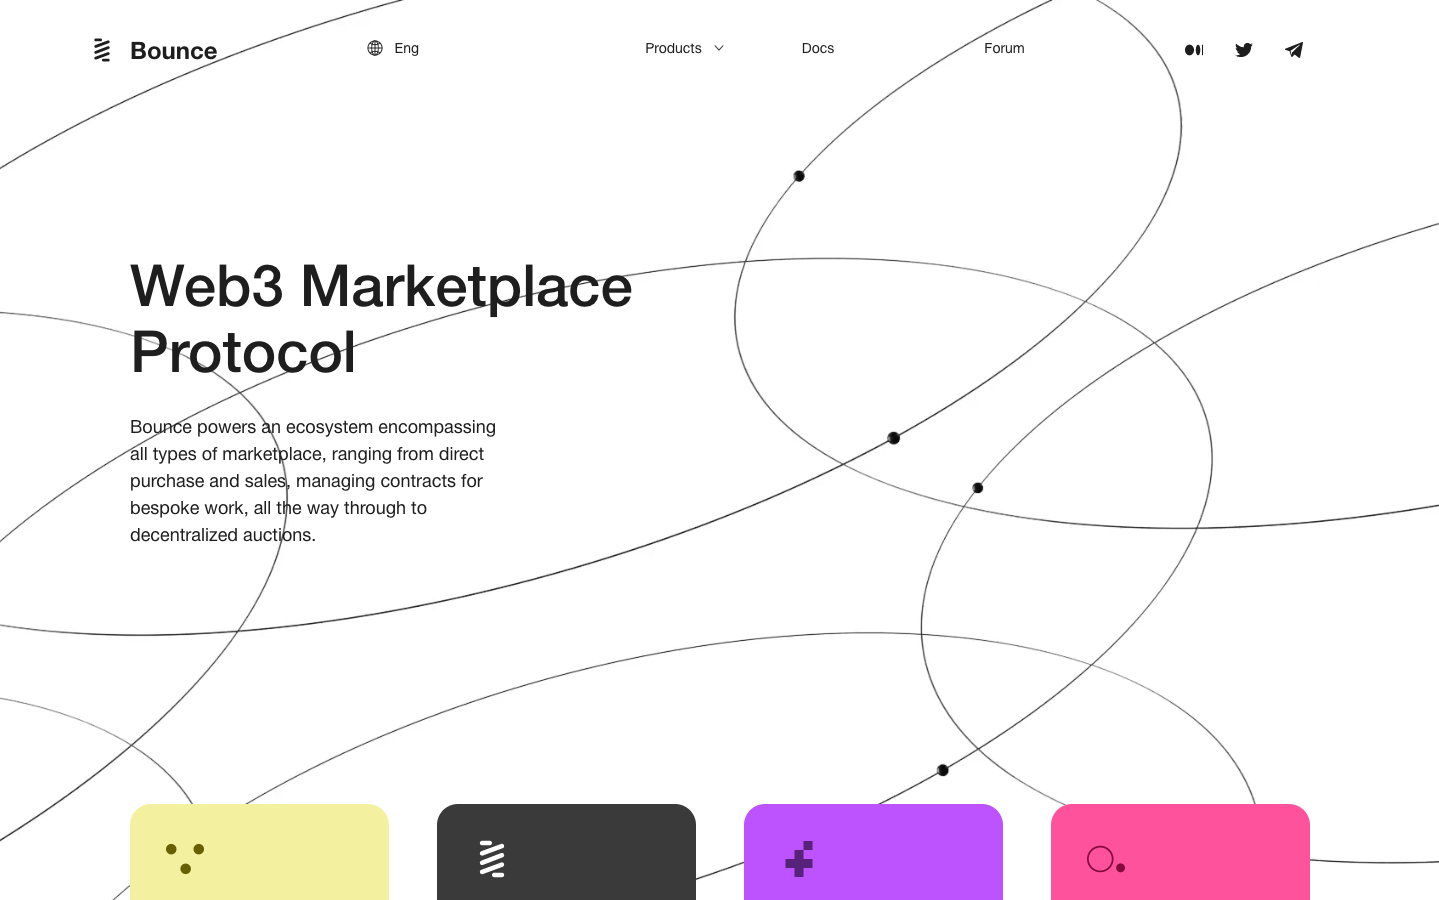The image size is (1439, 900).
Task: Click the white Bounce icon on dark card
Action: [492, 859]
